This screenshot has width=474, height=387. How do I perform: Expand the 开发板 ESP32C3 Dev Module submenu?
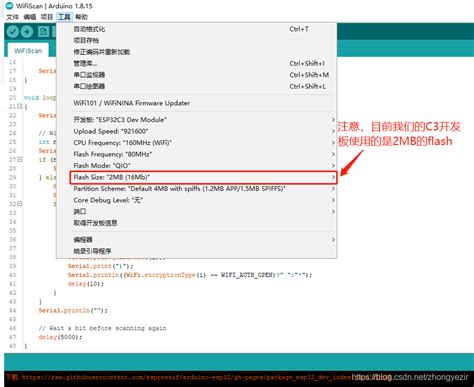click(197, 120)
